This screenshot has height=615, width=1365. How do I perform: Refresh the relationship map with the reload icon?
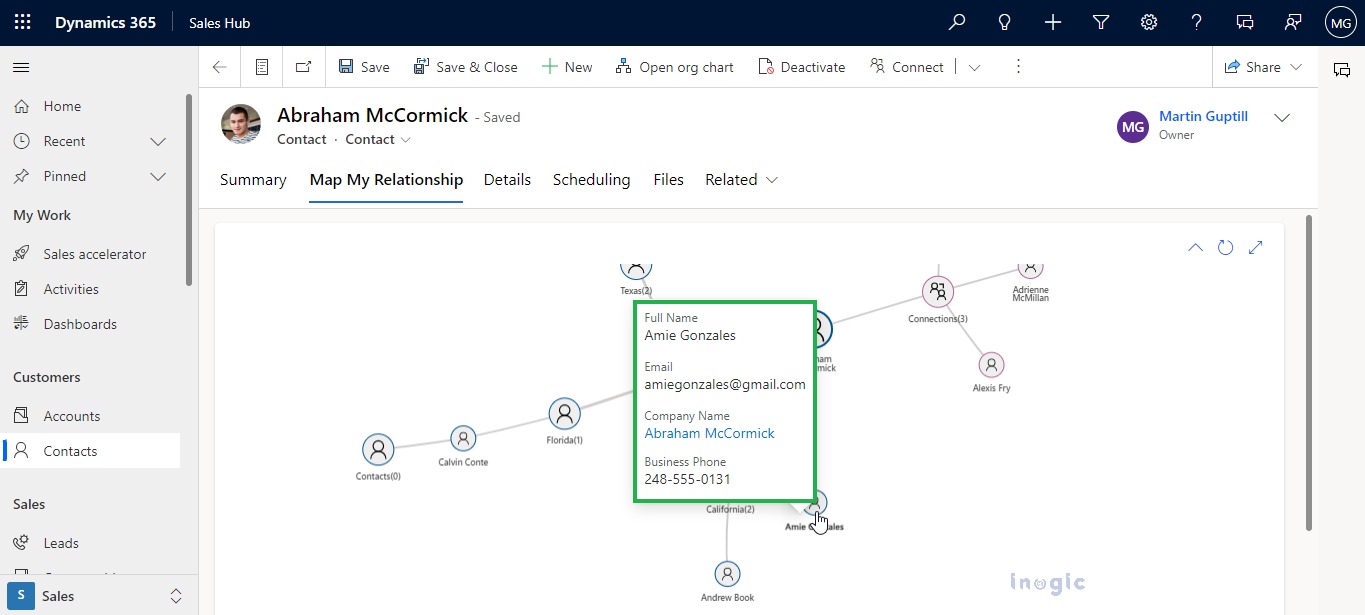[1226, 246]
